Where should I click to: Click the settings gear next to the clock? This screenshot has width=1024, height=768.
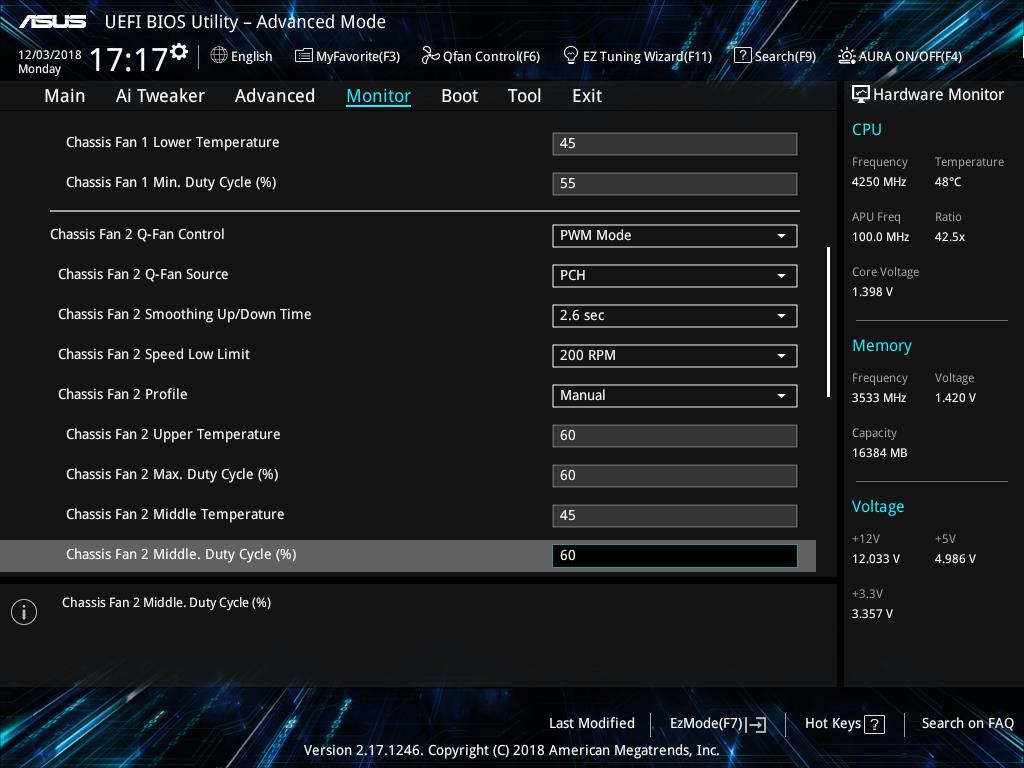click(179, 52)
